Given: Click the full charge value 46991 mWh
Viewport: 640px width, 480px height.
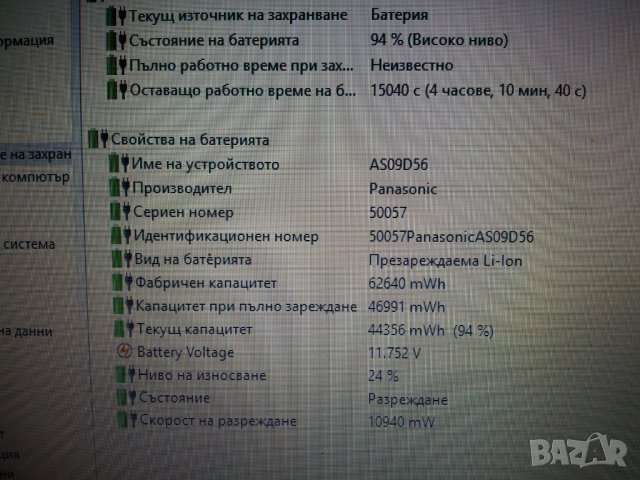Looking at the screenshot, I should click(x=406, y=307).
